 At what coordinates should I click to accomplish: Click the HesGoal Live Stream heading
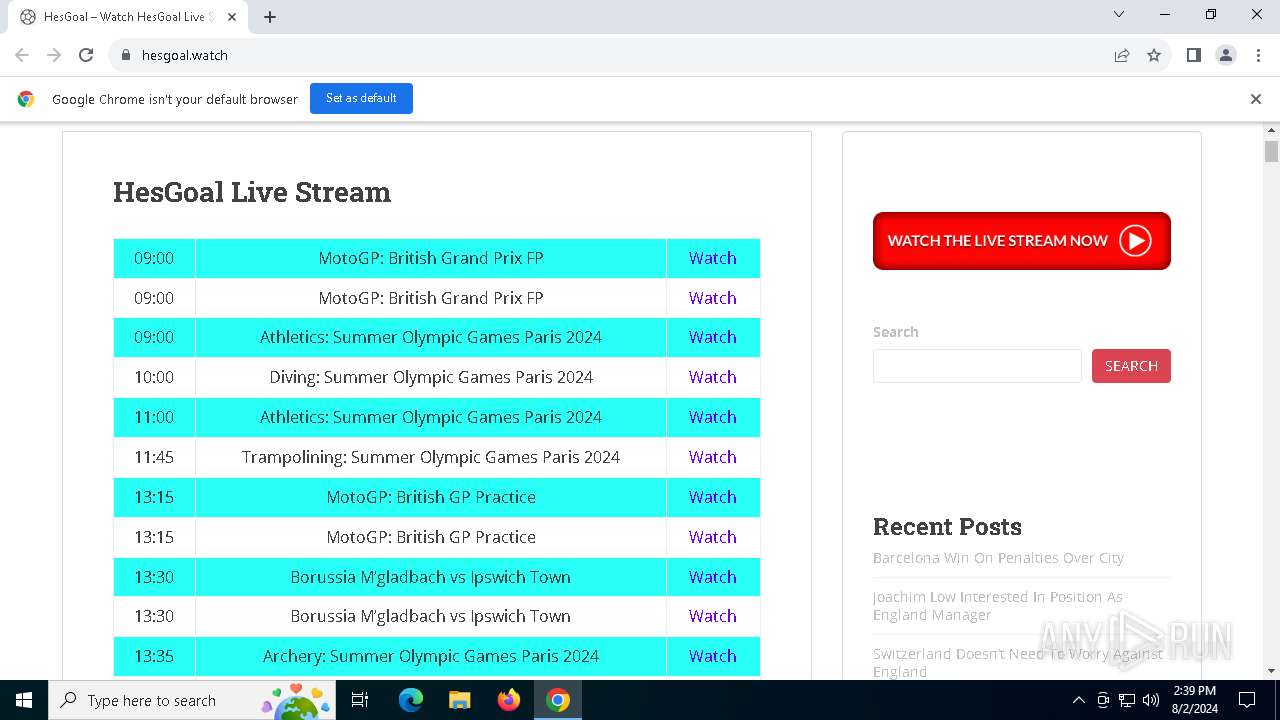252,192
